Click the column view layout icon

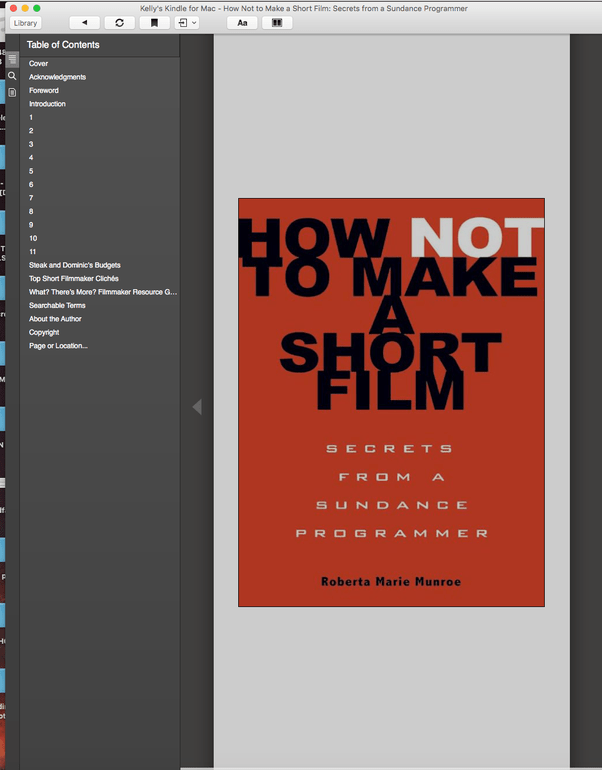[277, 23]
